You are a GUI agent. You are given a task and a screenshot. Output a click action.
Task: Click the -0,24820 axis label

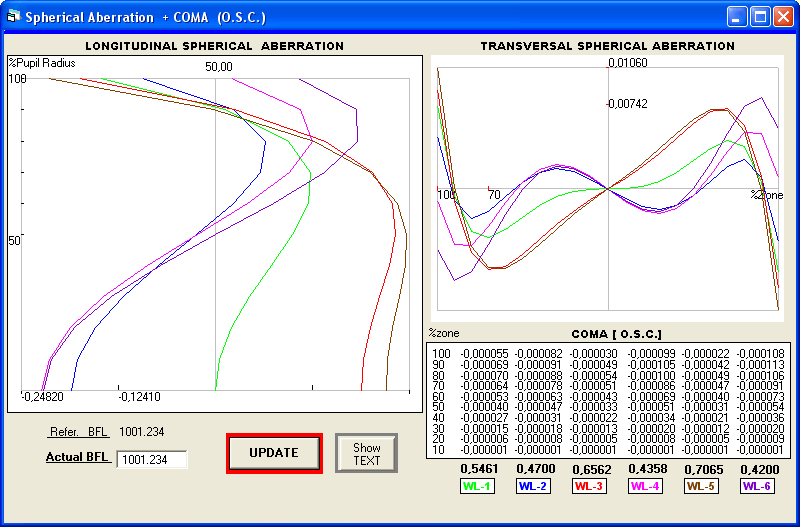click(42, 397)
